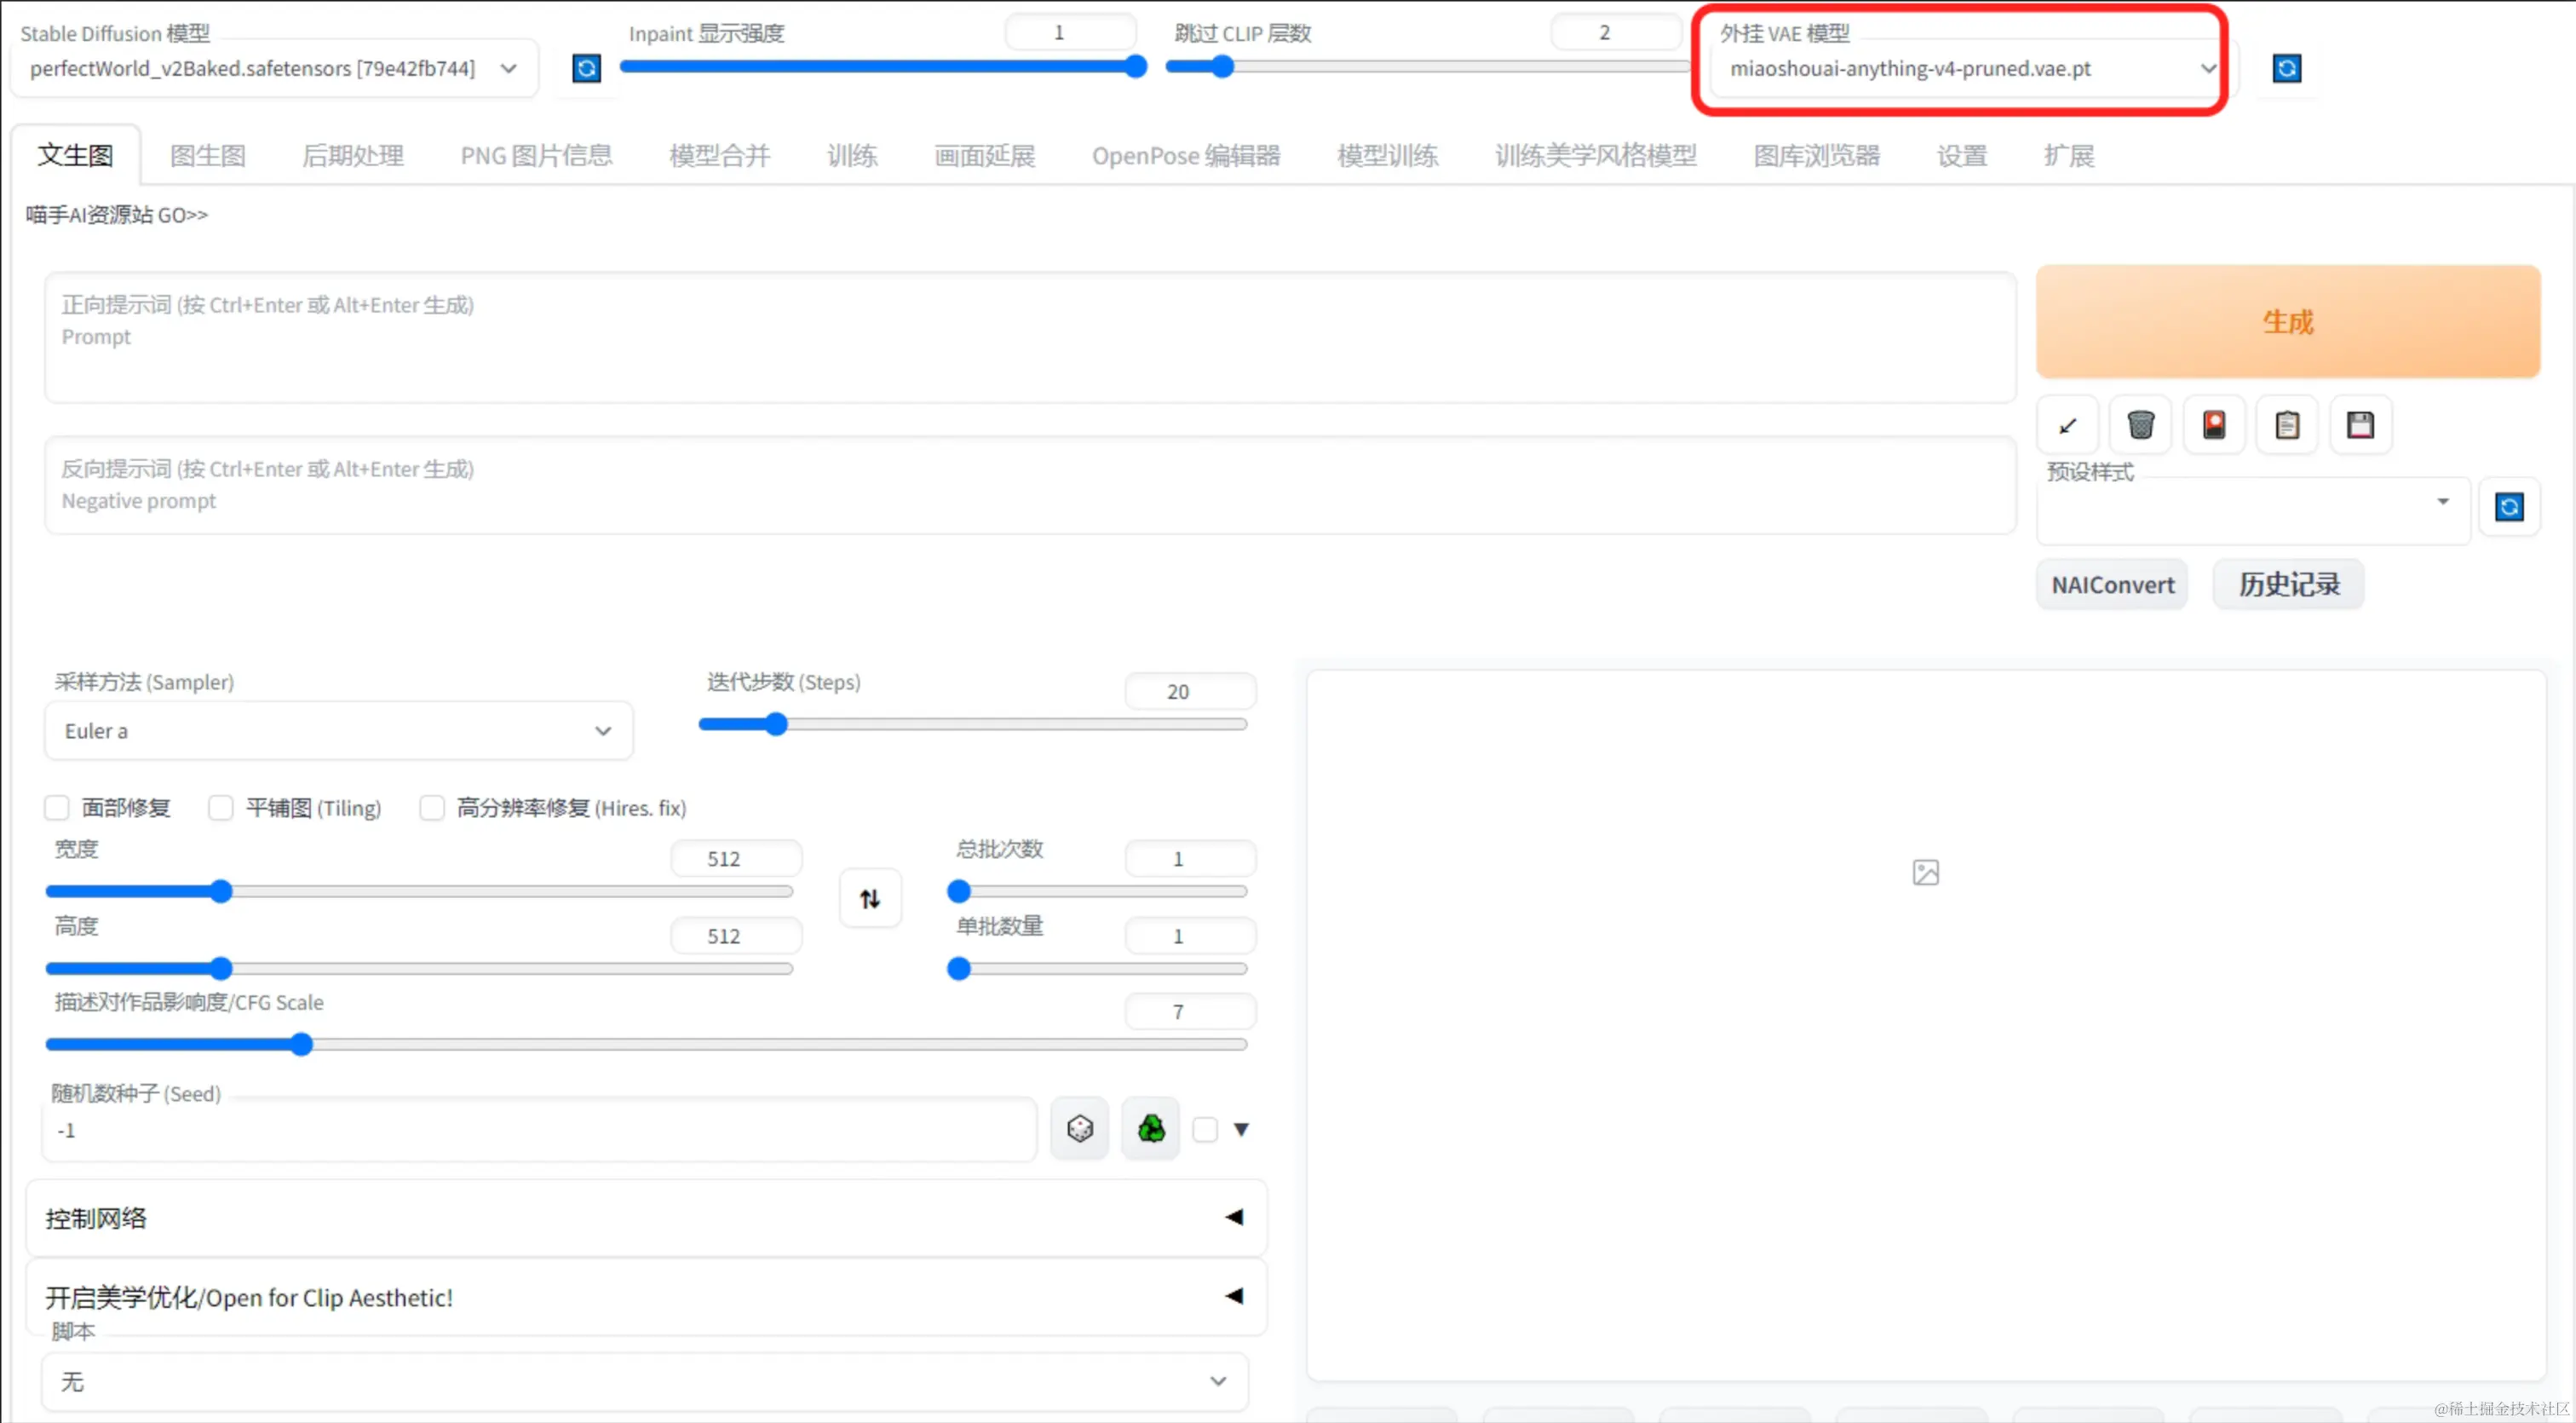
Task: Clear prompts with the trash can icon
Action: [x=2140, y=425]
